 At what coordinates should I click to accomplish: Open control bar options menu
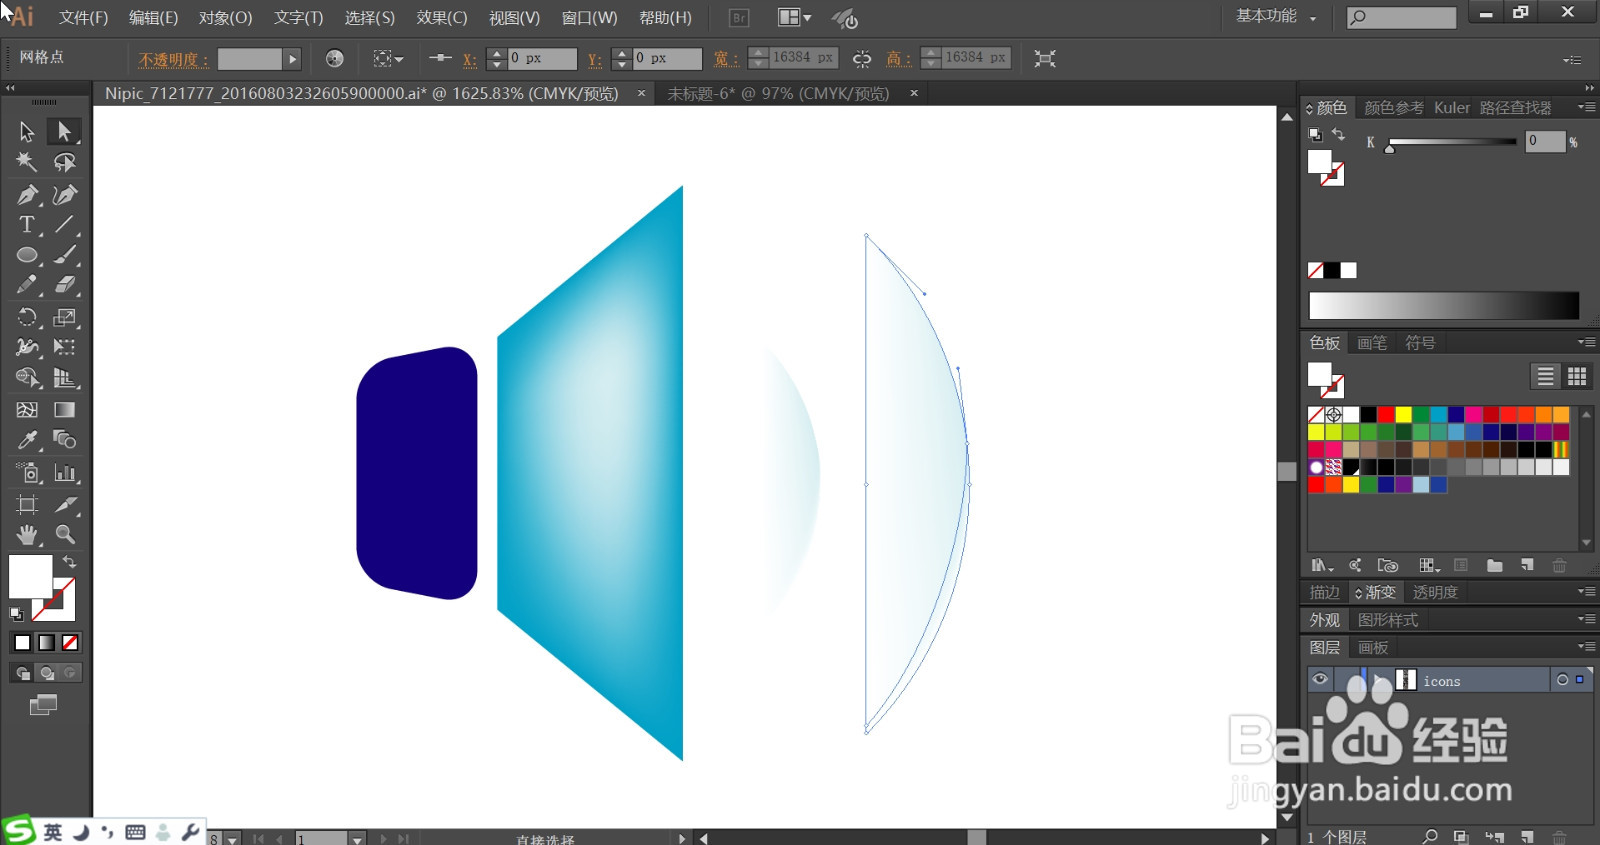point(1572,60)
